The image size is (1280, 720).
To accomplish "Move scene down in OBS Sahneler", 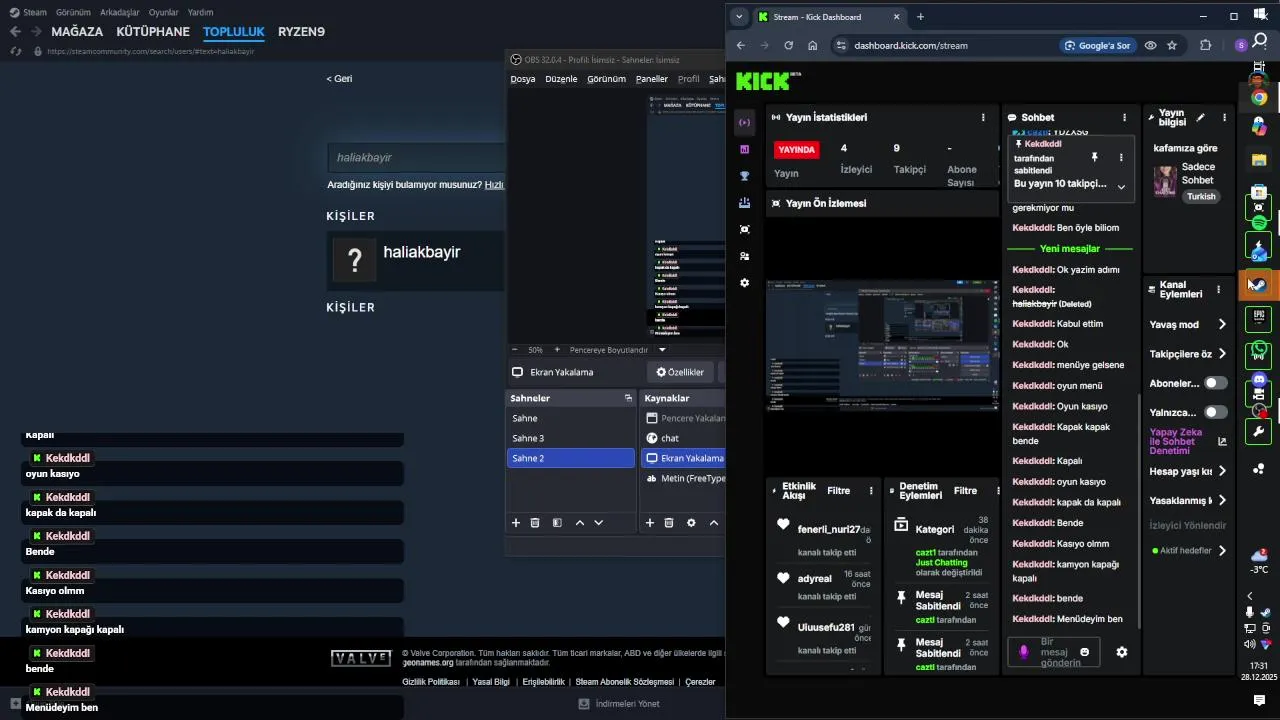I will click(x=599, y=523).
